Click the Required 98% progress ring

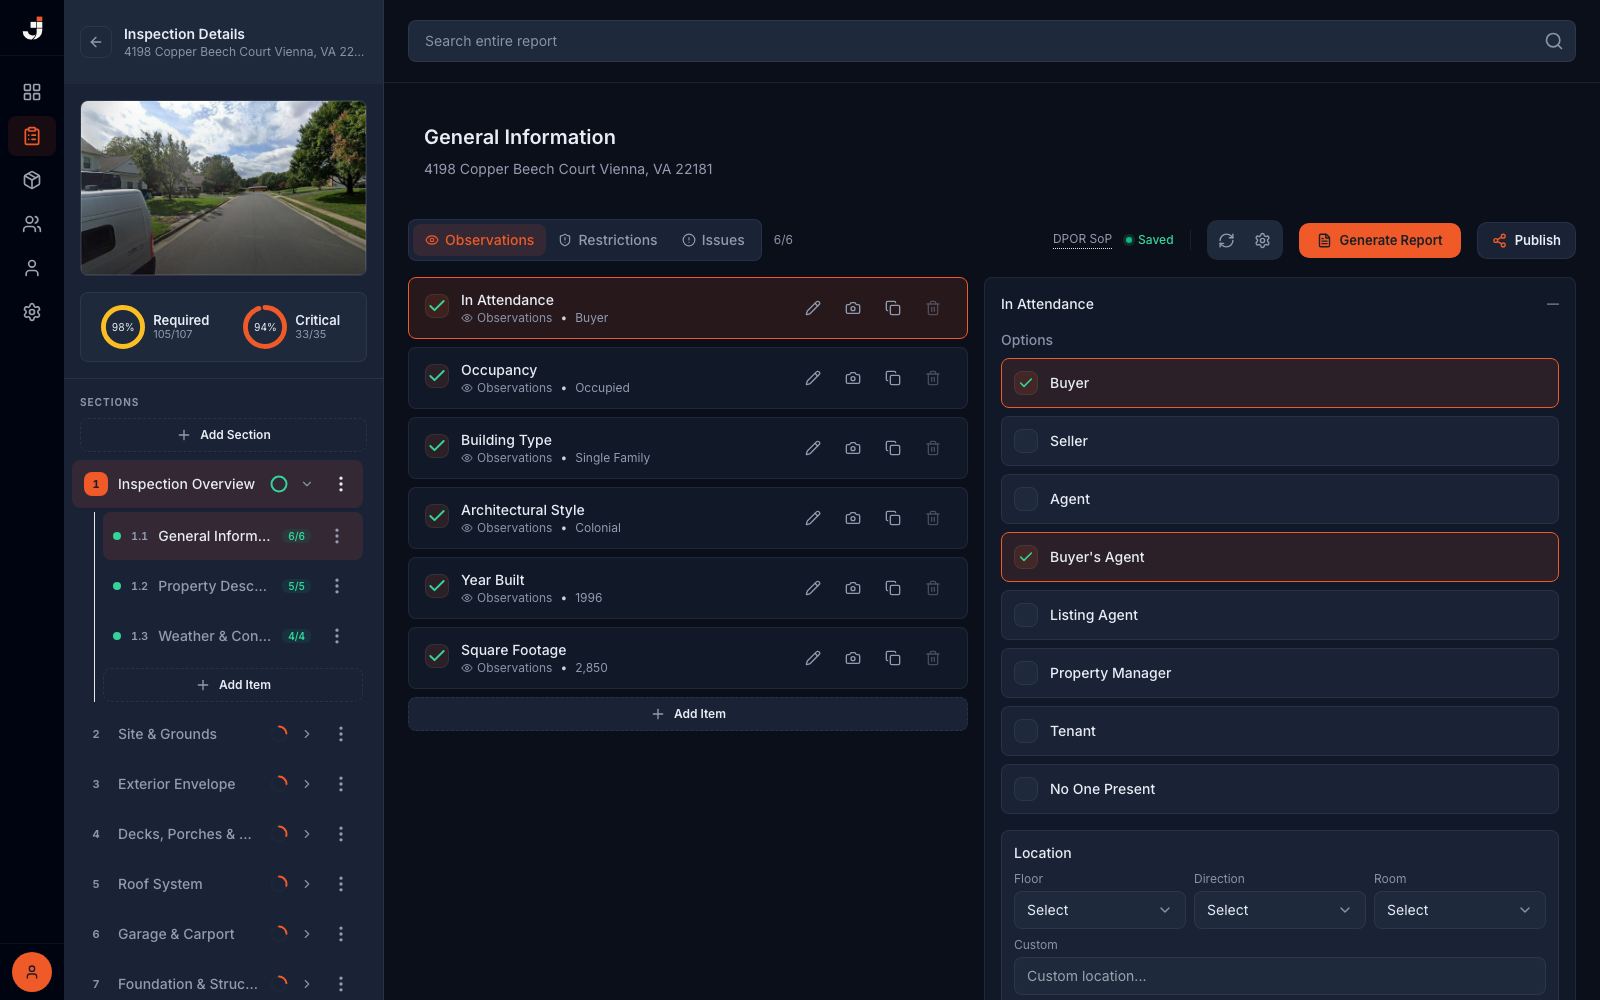click(123, 327)
